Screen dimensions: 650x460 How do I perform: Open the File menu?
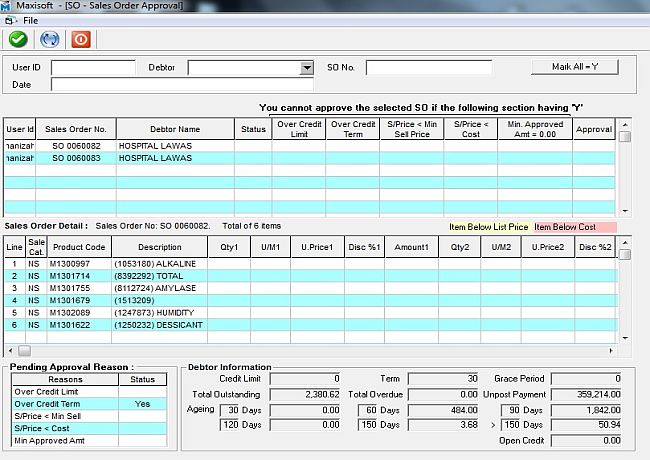(31, 20)
